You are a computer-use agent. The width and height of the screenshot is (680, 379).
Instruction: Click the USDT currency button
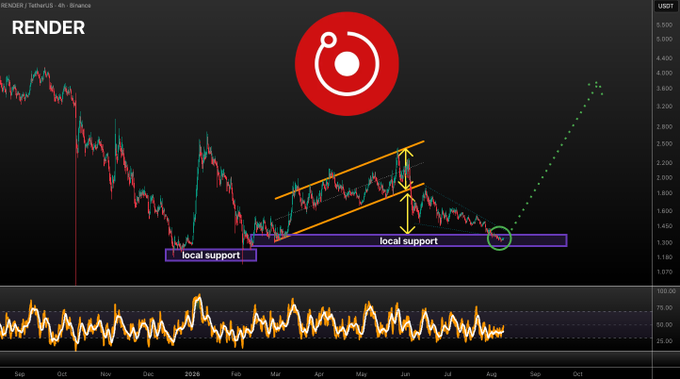[x=665, y=6]
